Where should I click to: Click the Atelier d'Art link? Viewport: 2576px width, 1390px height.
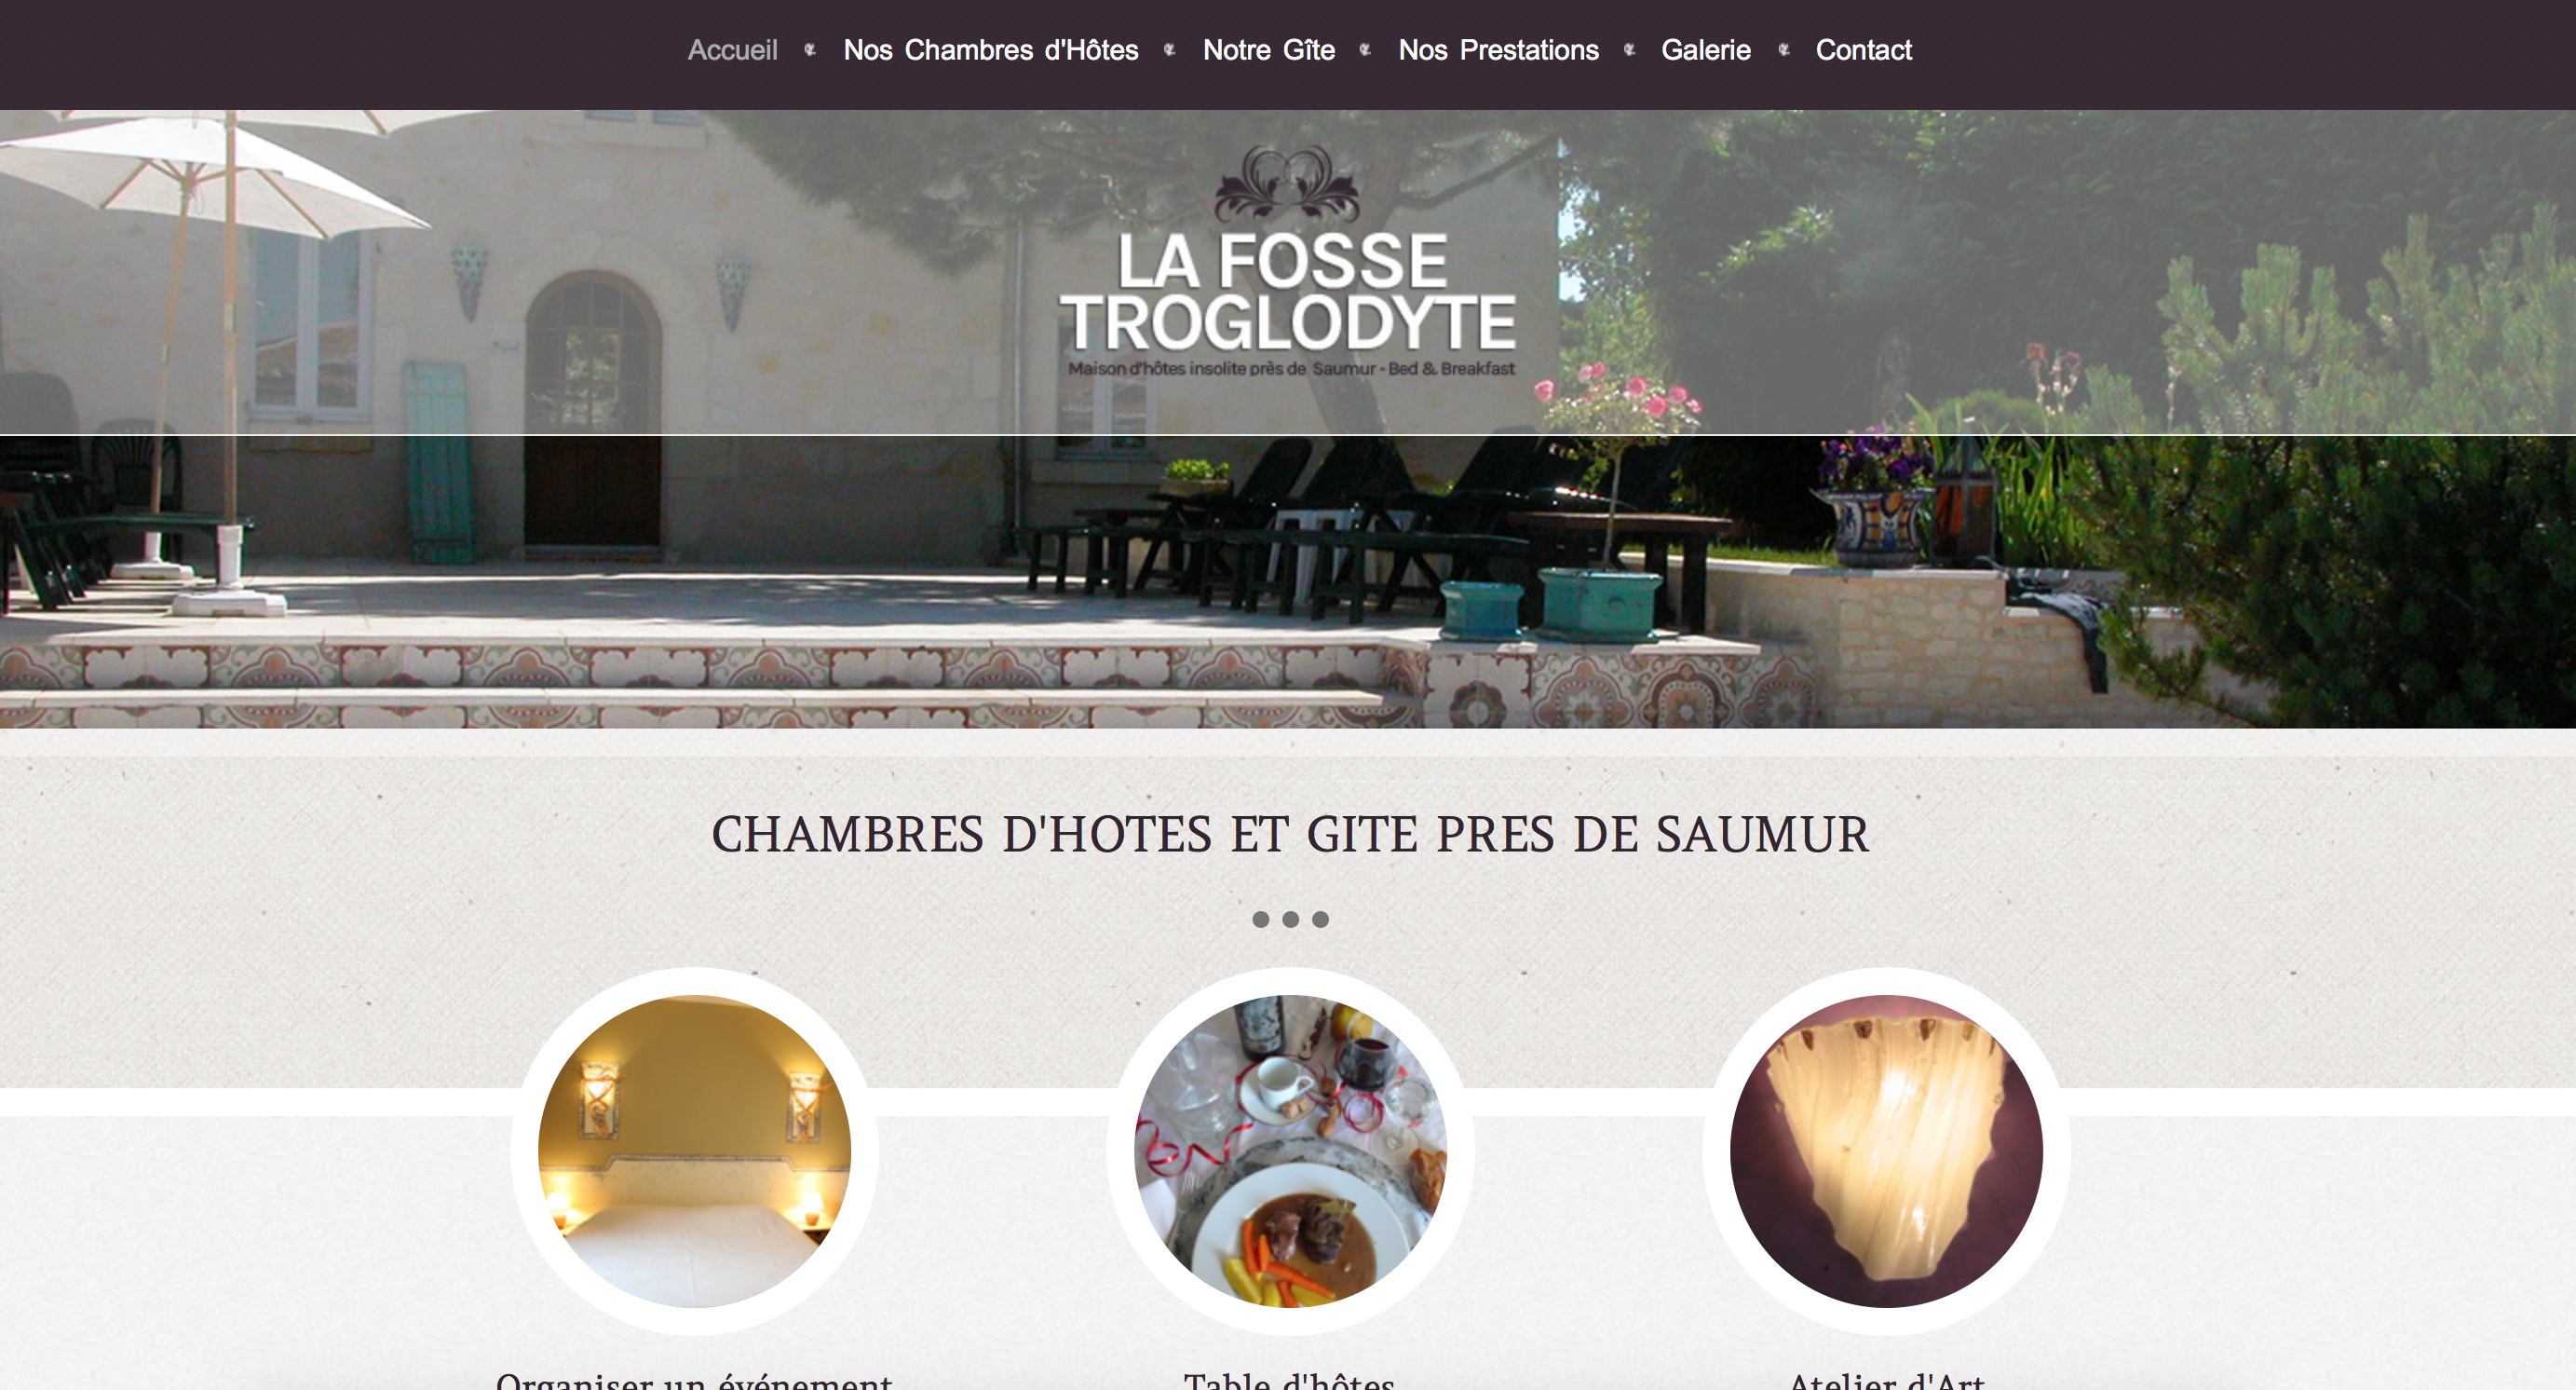tap(1886, 1379)
